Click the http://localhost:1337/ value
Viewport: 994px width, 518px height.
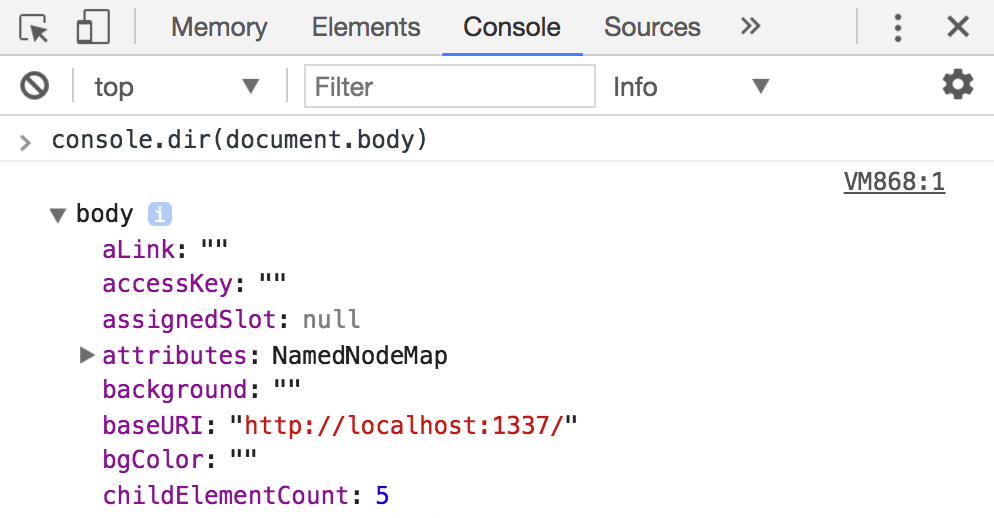(404, 425)
